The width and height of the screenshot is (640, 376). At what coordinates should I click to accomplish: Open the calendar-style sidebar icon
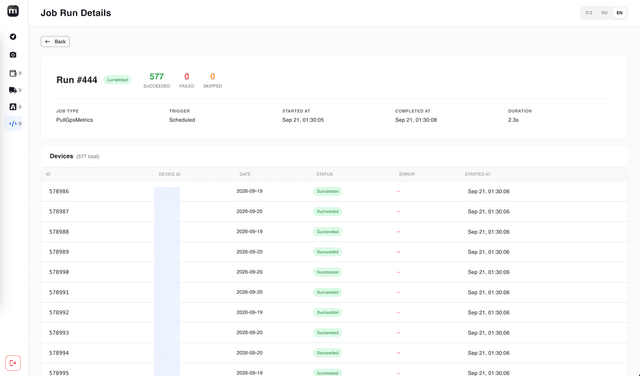(13, 73)
